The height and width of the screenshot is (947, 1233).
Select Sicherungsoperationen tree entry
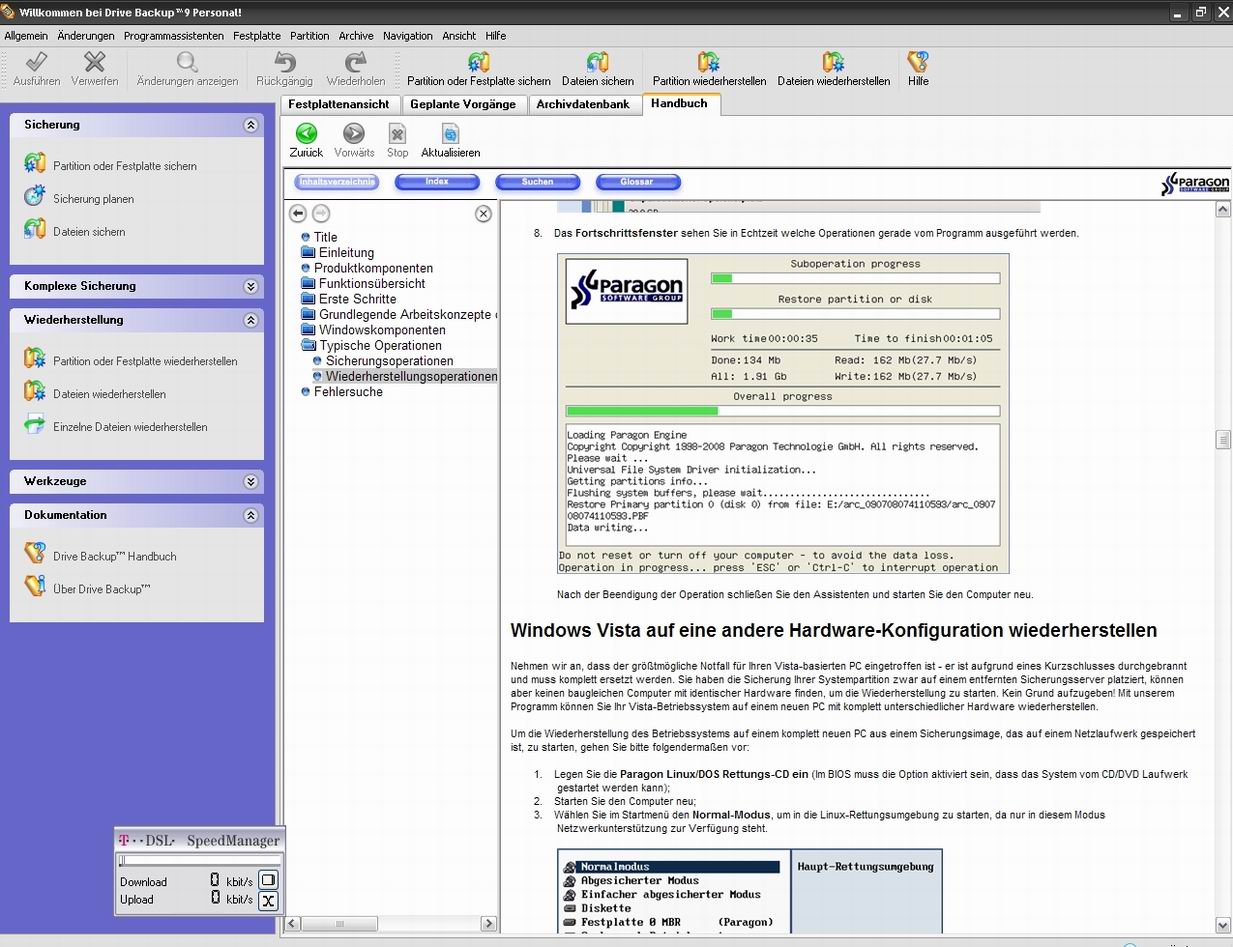389,361
